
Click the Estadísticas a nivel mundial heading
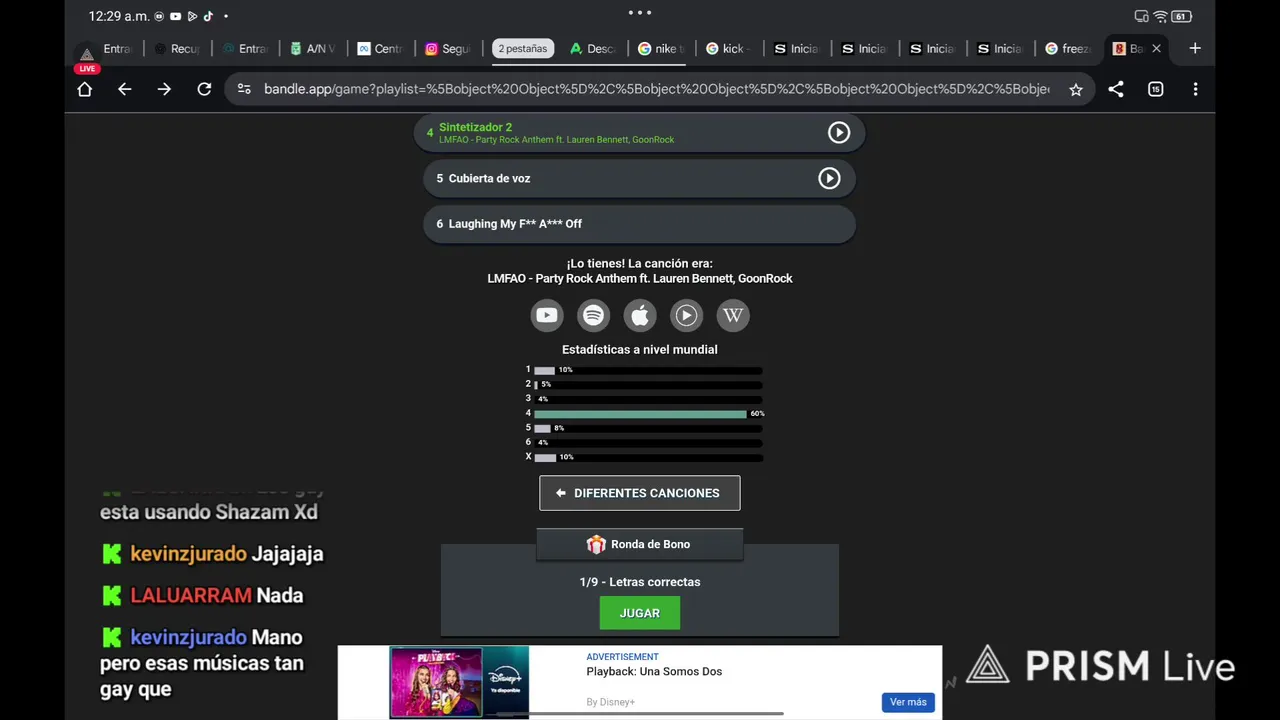pos(640,350)
